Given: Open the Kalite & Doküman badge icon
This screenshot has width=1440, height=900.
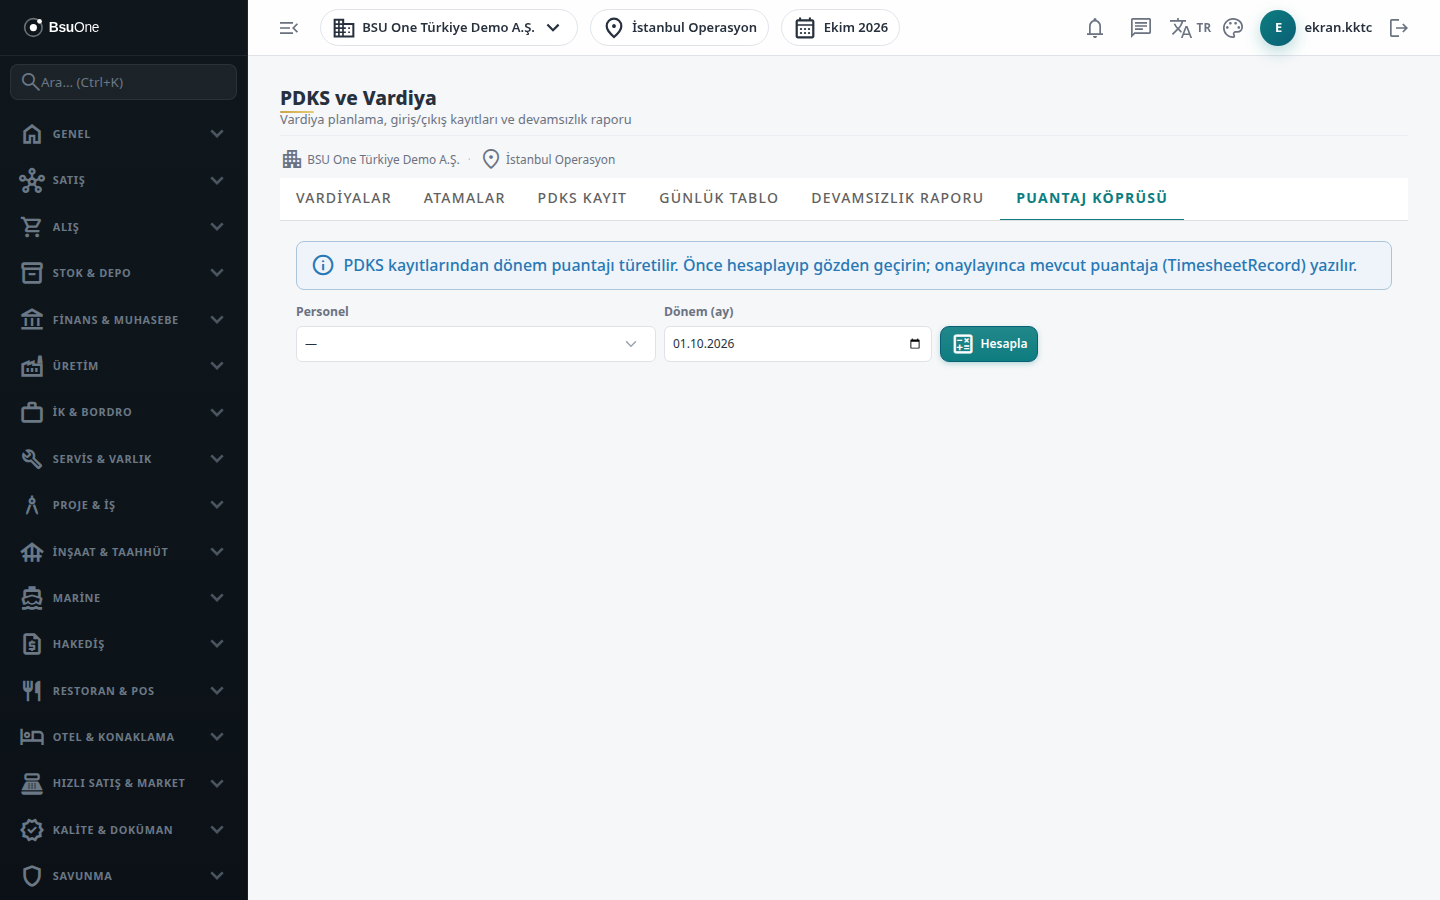Looking at the screenshot, I should click(32, 830).
